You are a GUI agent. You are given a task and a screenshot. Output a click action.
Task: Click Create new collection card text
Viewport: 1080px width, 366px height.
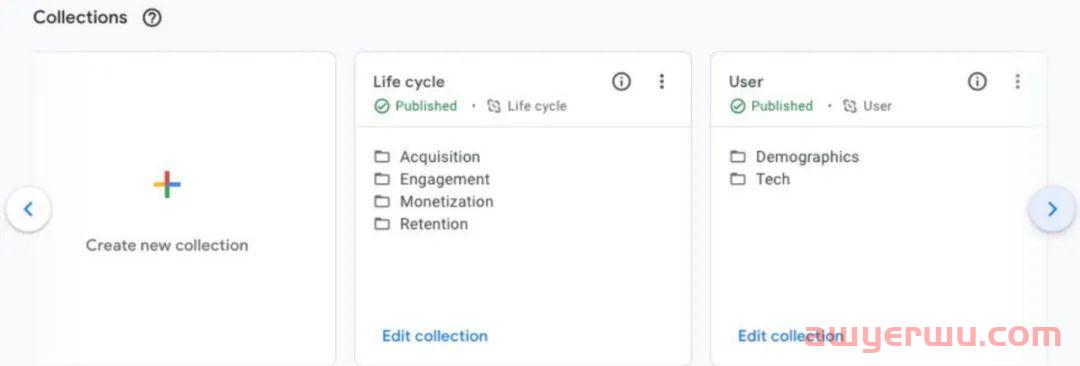pyautogui.click(x=167, y=245)
